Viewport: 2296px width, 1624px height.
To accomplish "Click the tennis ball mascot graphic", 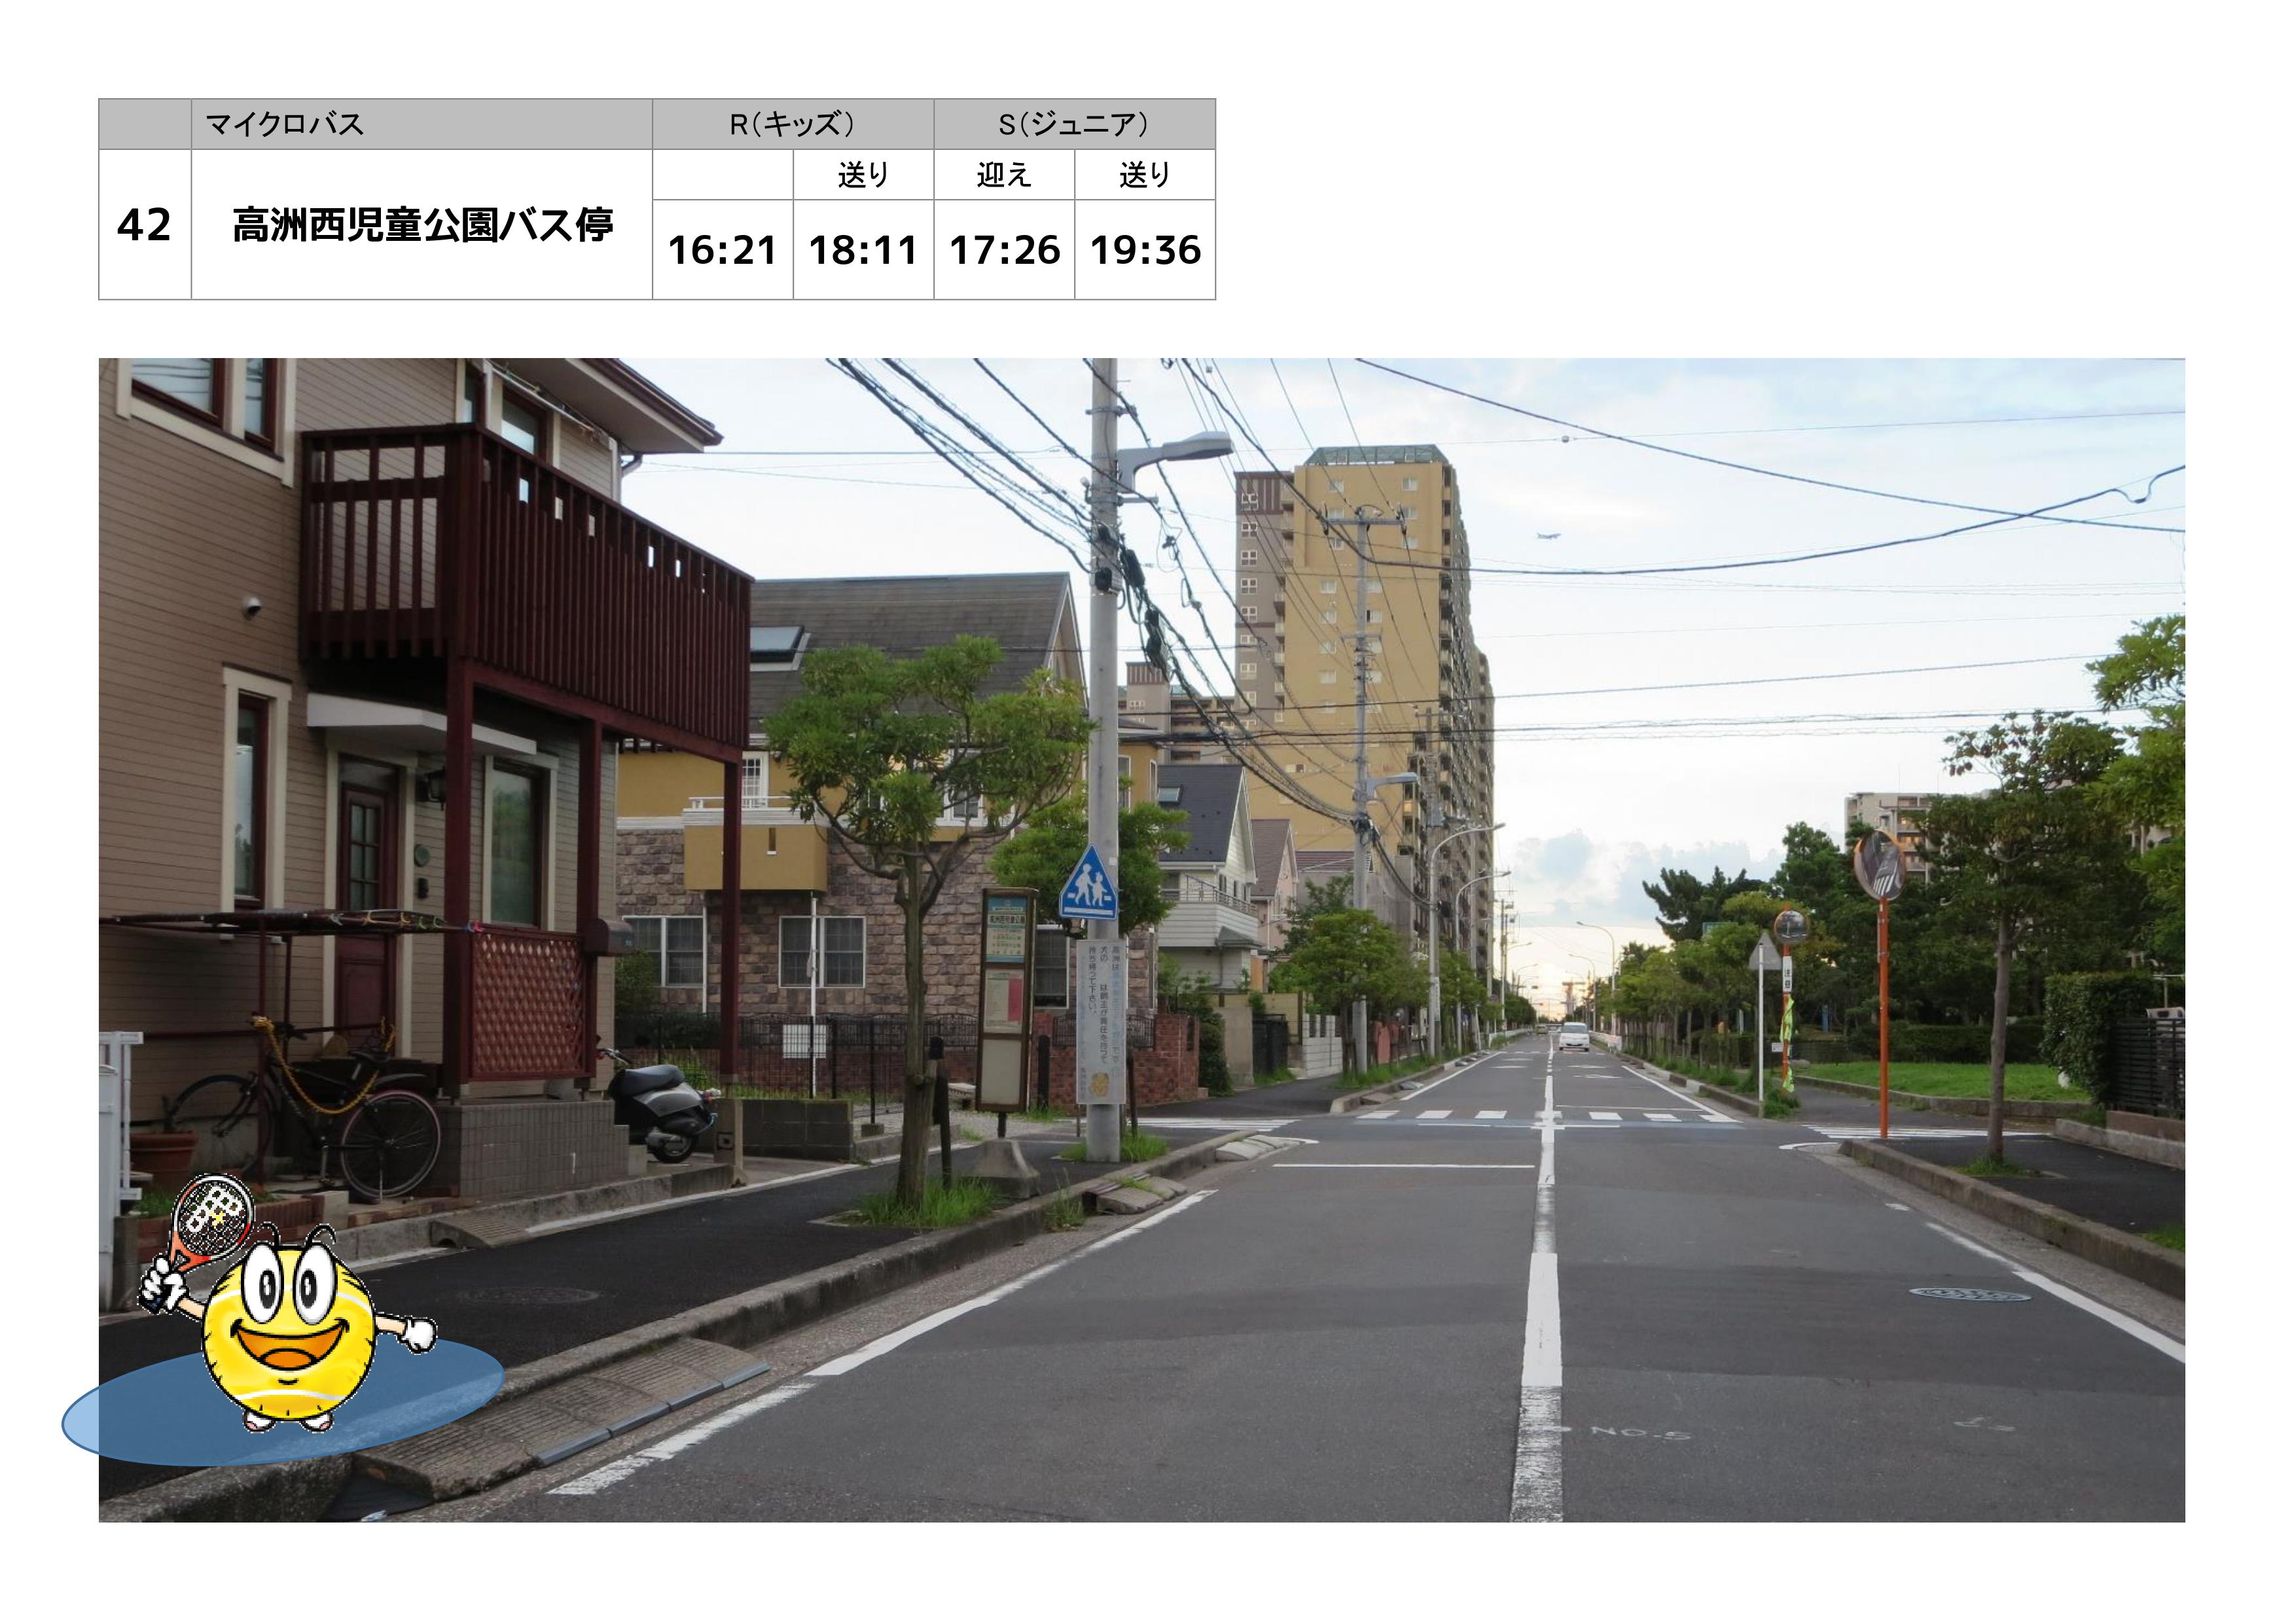I will pos(287,1303).
